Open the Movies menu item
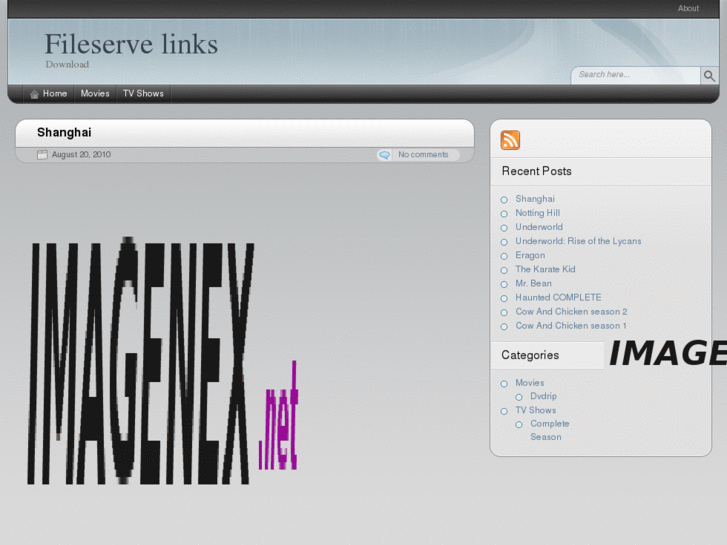 (x=95, y=94)
